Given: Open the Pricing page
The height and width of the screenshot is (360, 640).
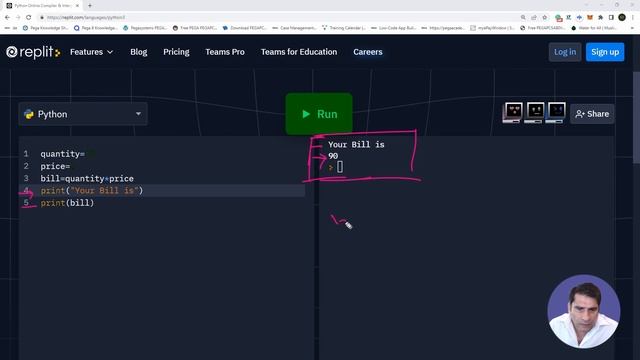Looking at the screenshot, I should click(x=176, y=52).
